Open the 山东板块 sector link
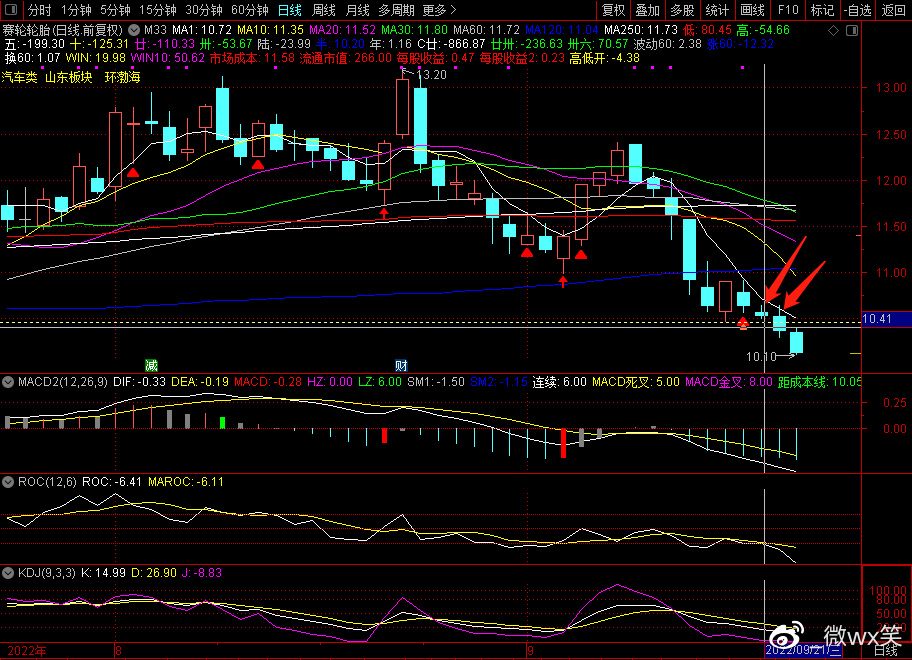912x660 pixels. click(x=67, y=77)
